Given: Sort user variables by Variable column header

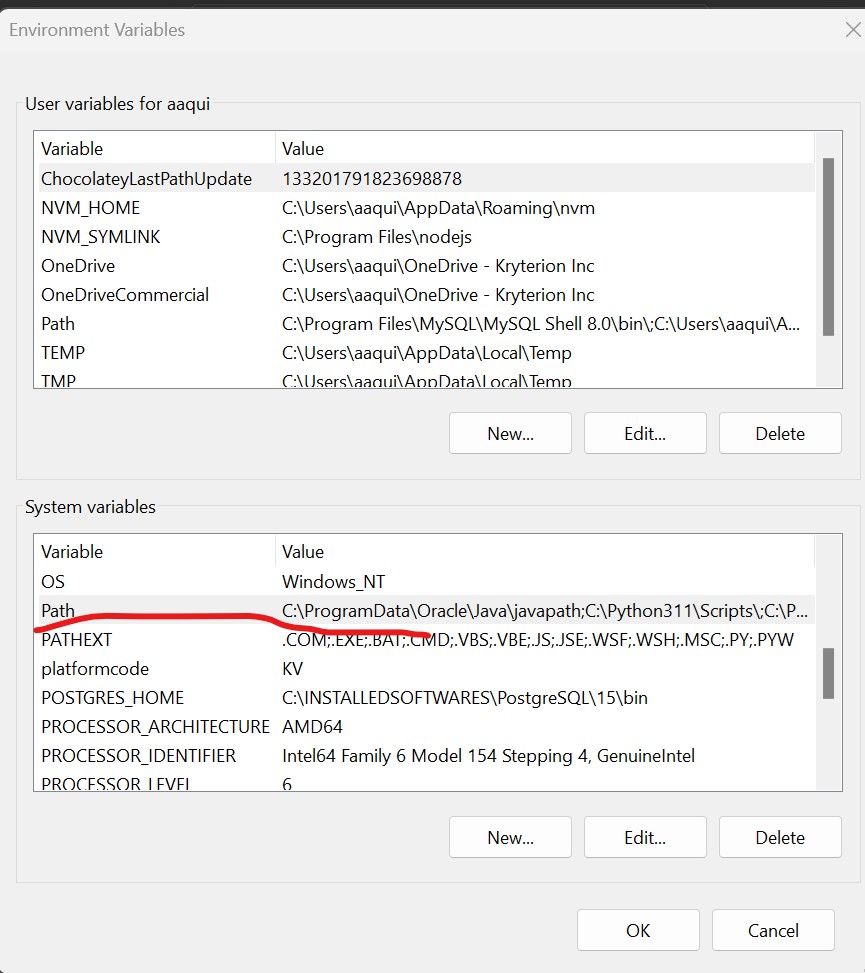Looking at the screenshot, I should [72, 149].
